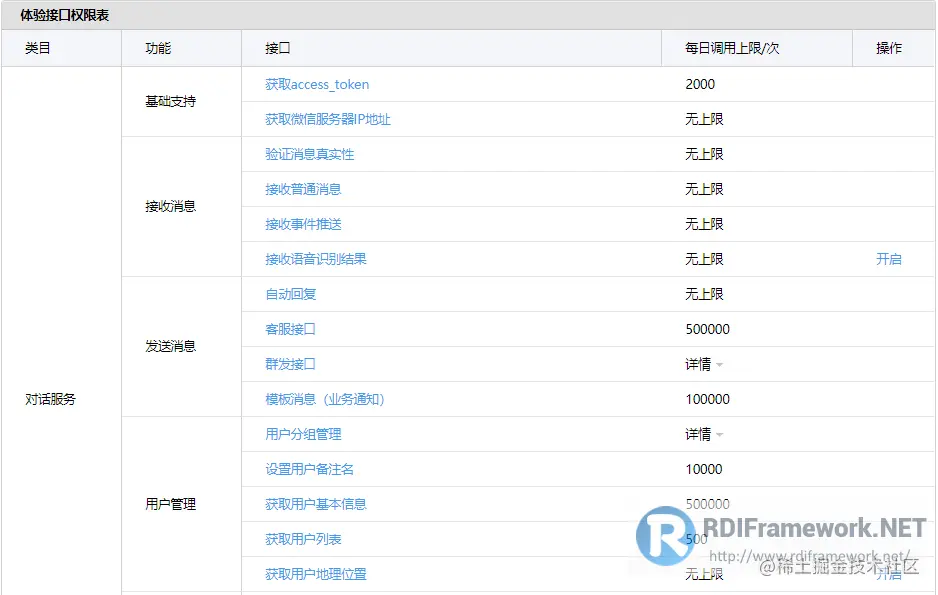Click the 10000 limit for 设置用户备注名
The width and height of the screenshot is (938, 595).
704,469
